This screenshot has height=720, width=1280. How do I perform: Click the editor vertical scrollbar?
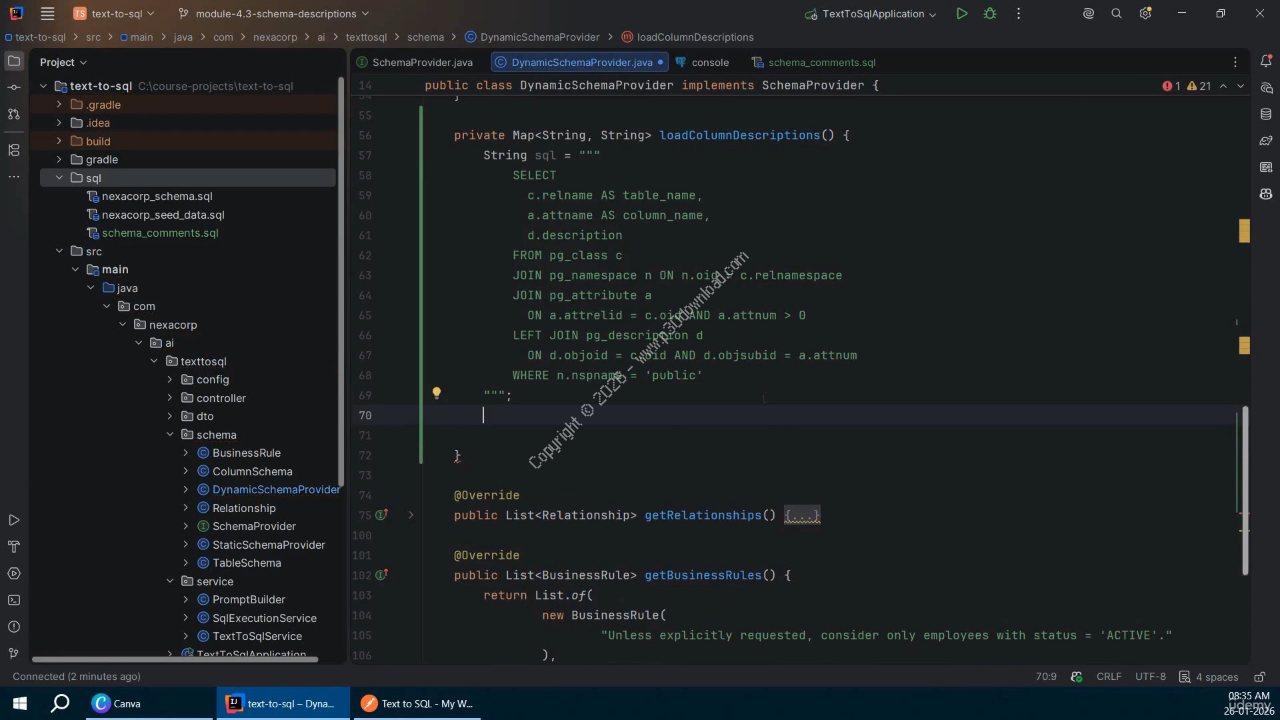point(1245,490)
